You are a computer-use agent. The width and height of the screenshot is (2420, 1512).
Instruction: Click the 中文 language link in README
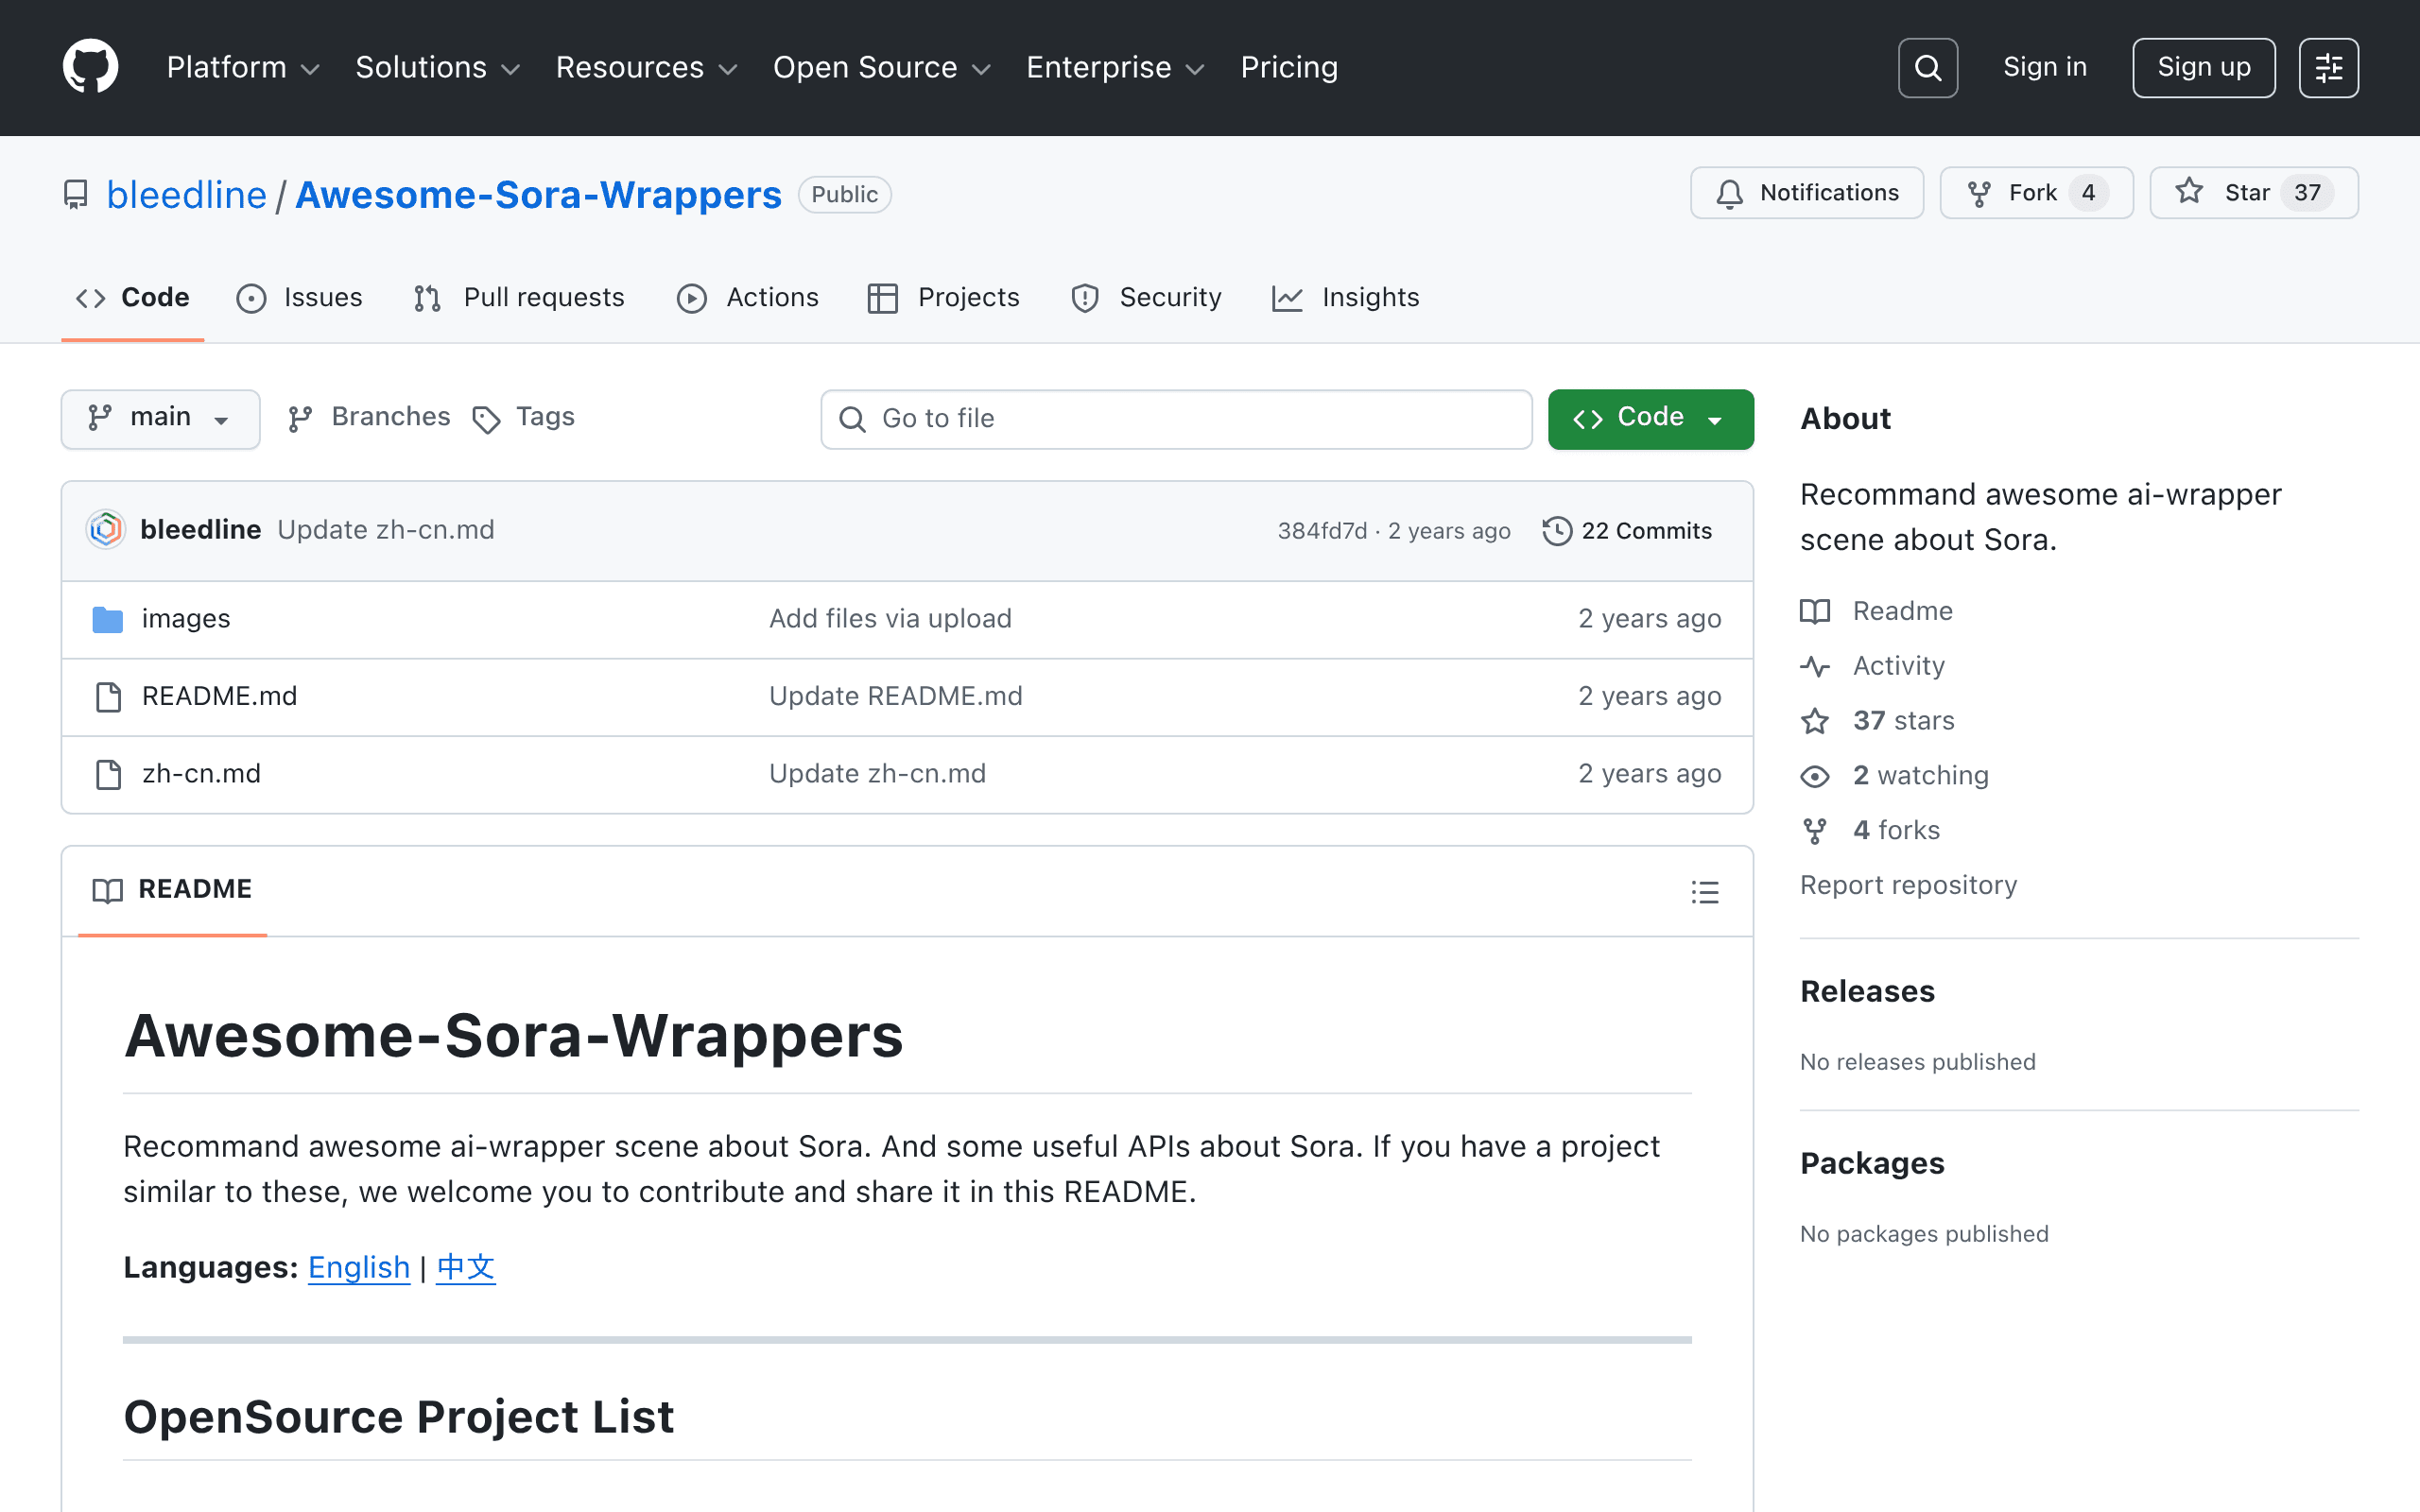466,1268
